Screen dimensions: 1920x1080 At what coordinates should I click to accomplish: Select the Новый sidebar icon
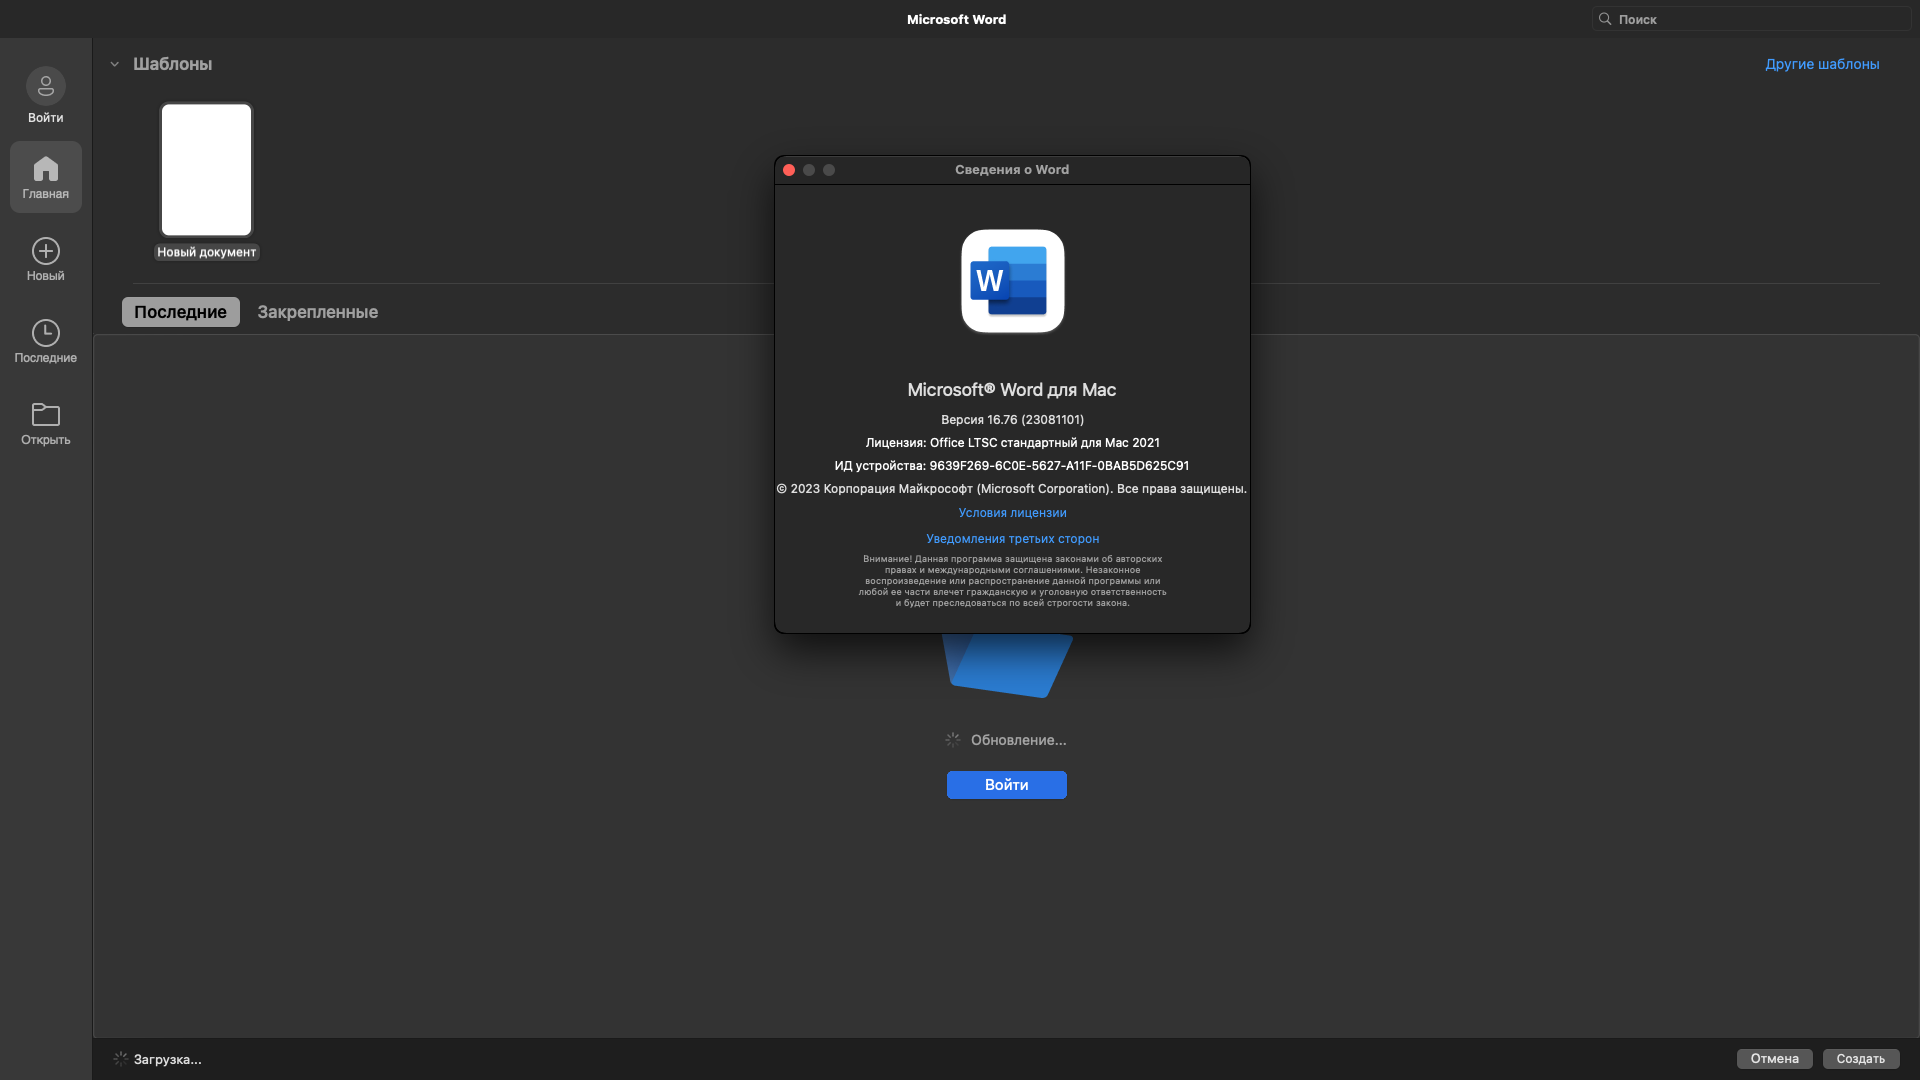point(46,251)
